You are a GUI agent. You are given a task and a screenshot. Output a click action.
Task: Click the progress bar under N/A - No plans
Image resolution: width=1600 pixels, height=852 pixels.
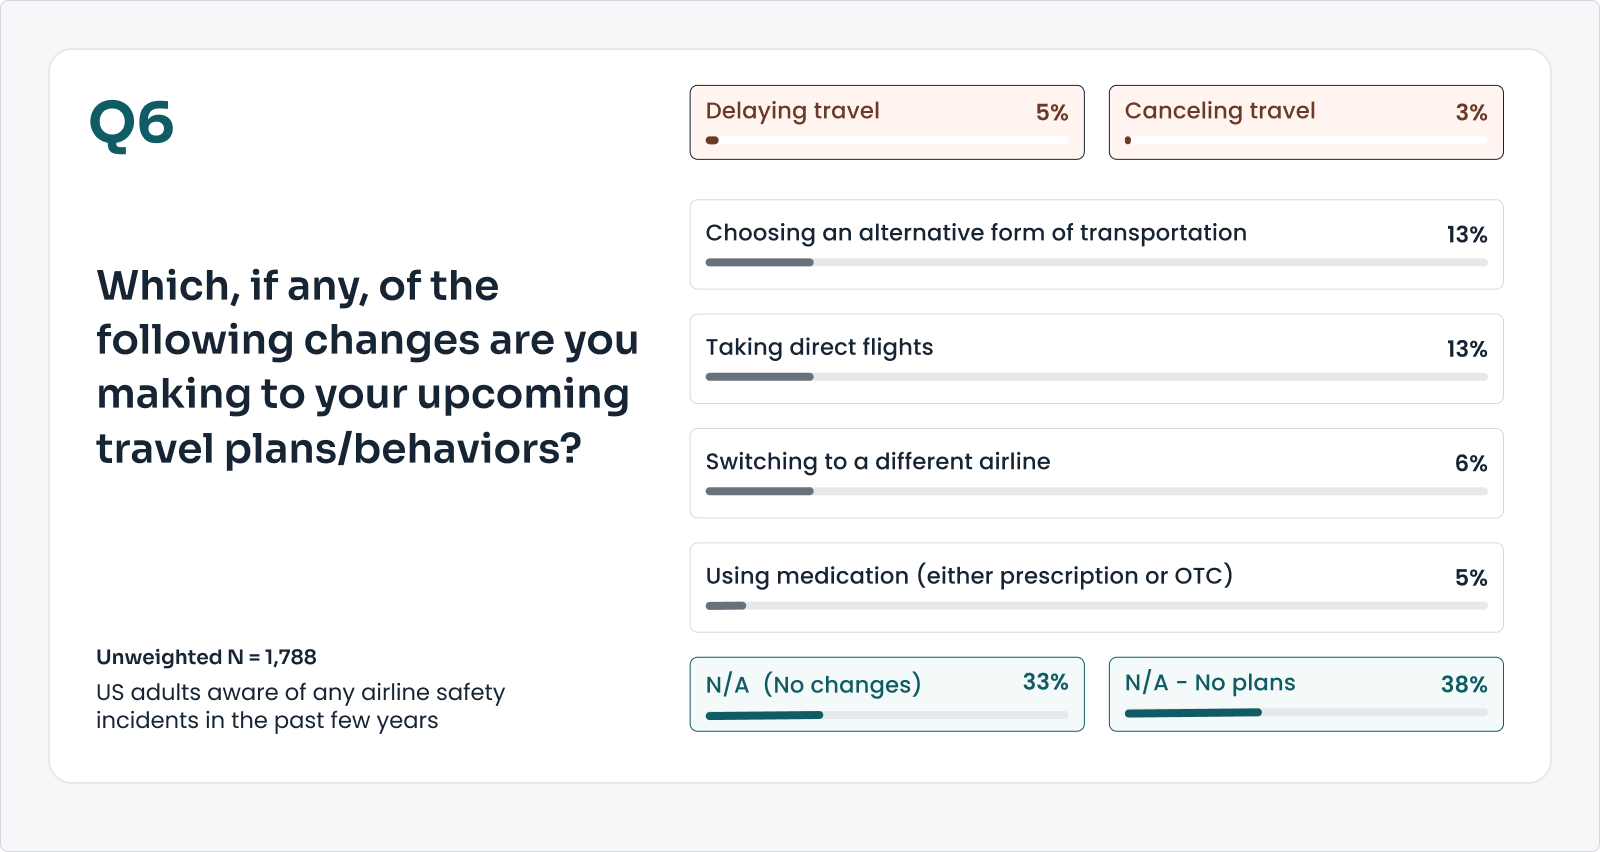pyautogui.click(x=1305, y=713)
